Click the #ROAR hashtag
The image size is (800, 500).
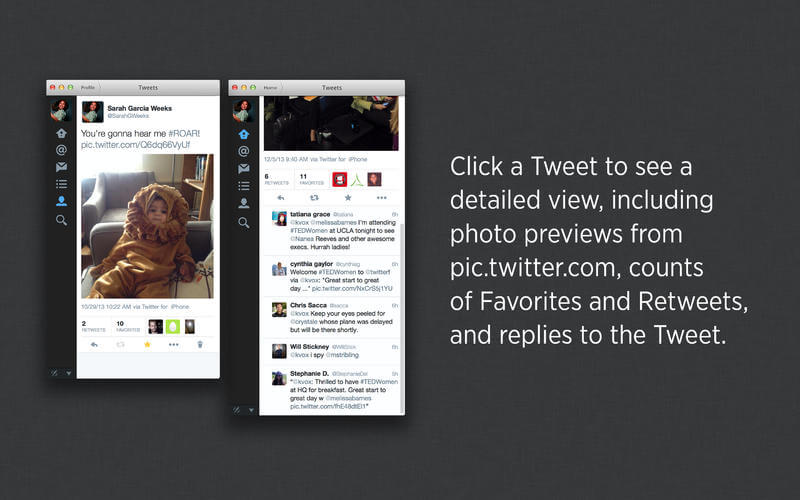coord(184,133)
